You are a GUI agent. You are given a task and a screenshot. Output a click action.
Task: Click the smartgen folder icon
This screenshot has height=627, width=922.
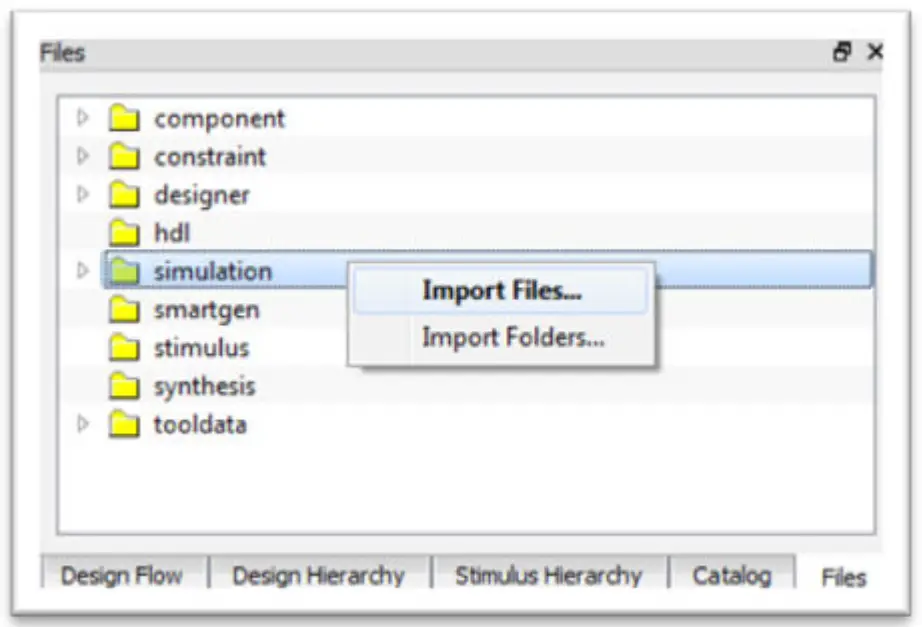(x=125, y=309)
